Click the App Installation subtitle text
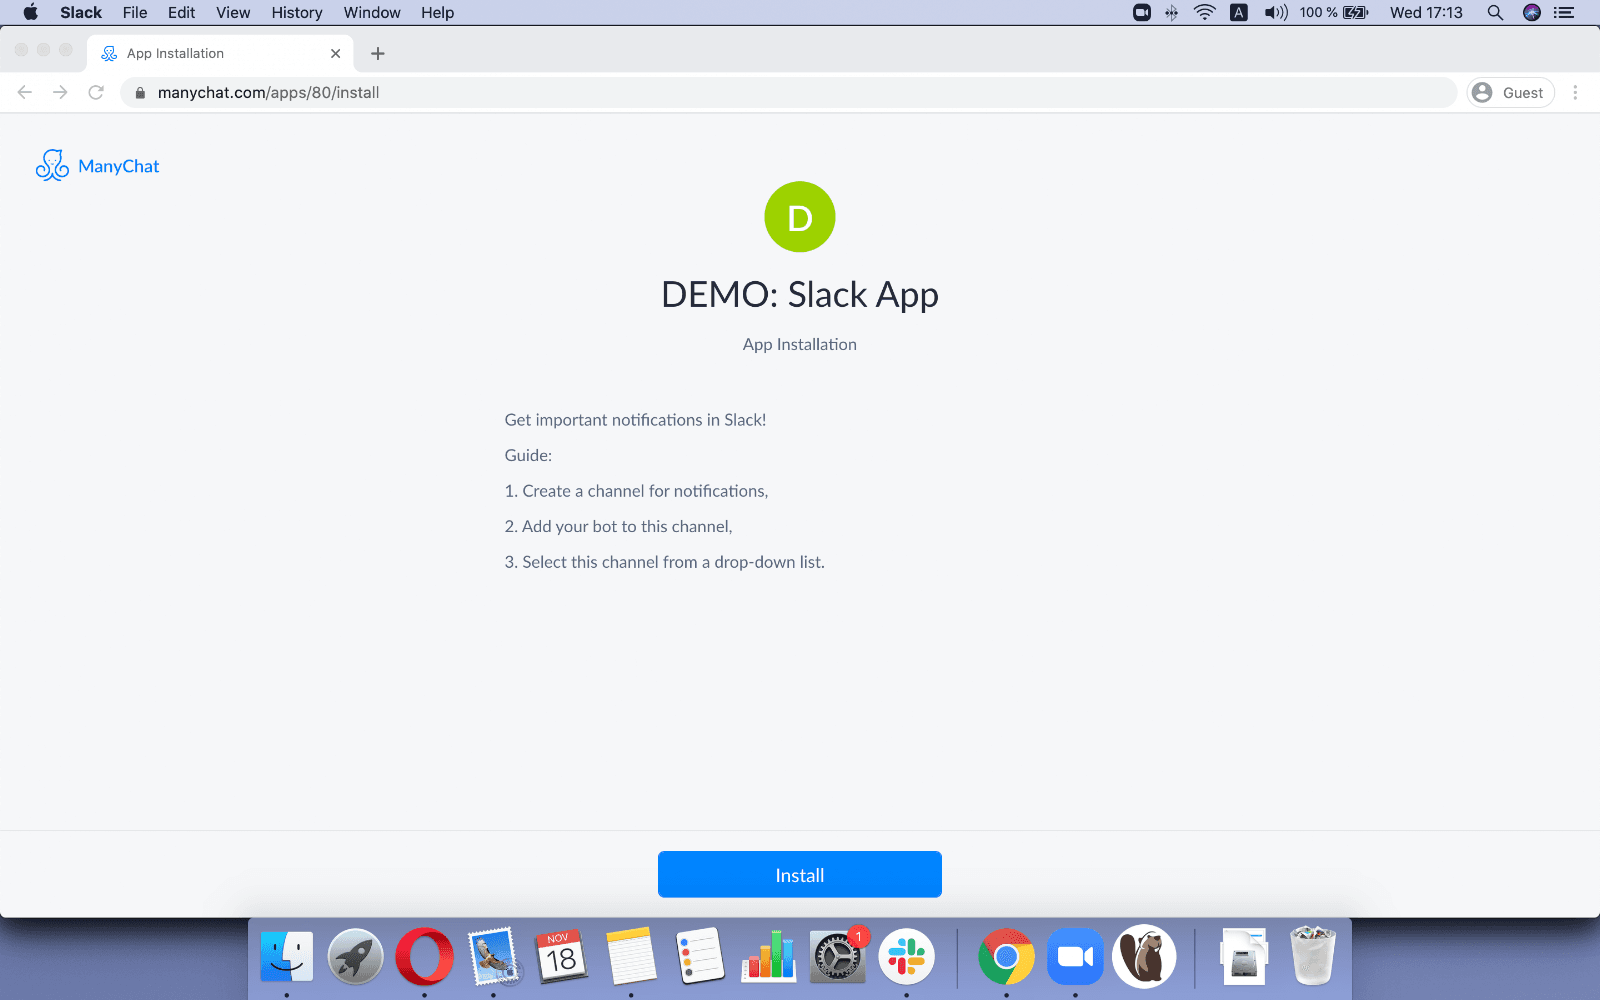Screen dimensions: 1600x1000 click(800, 344)
